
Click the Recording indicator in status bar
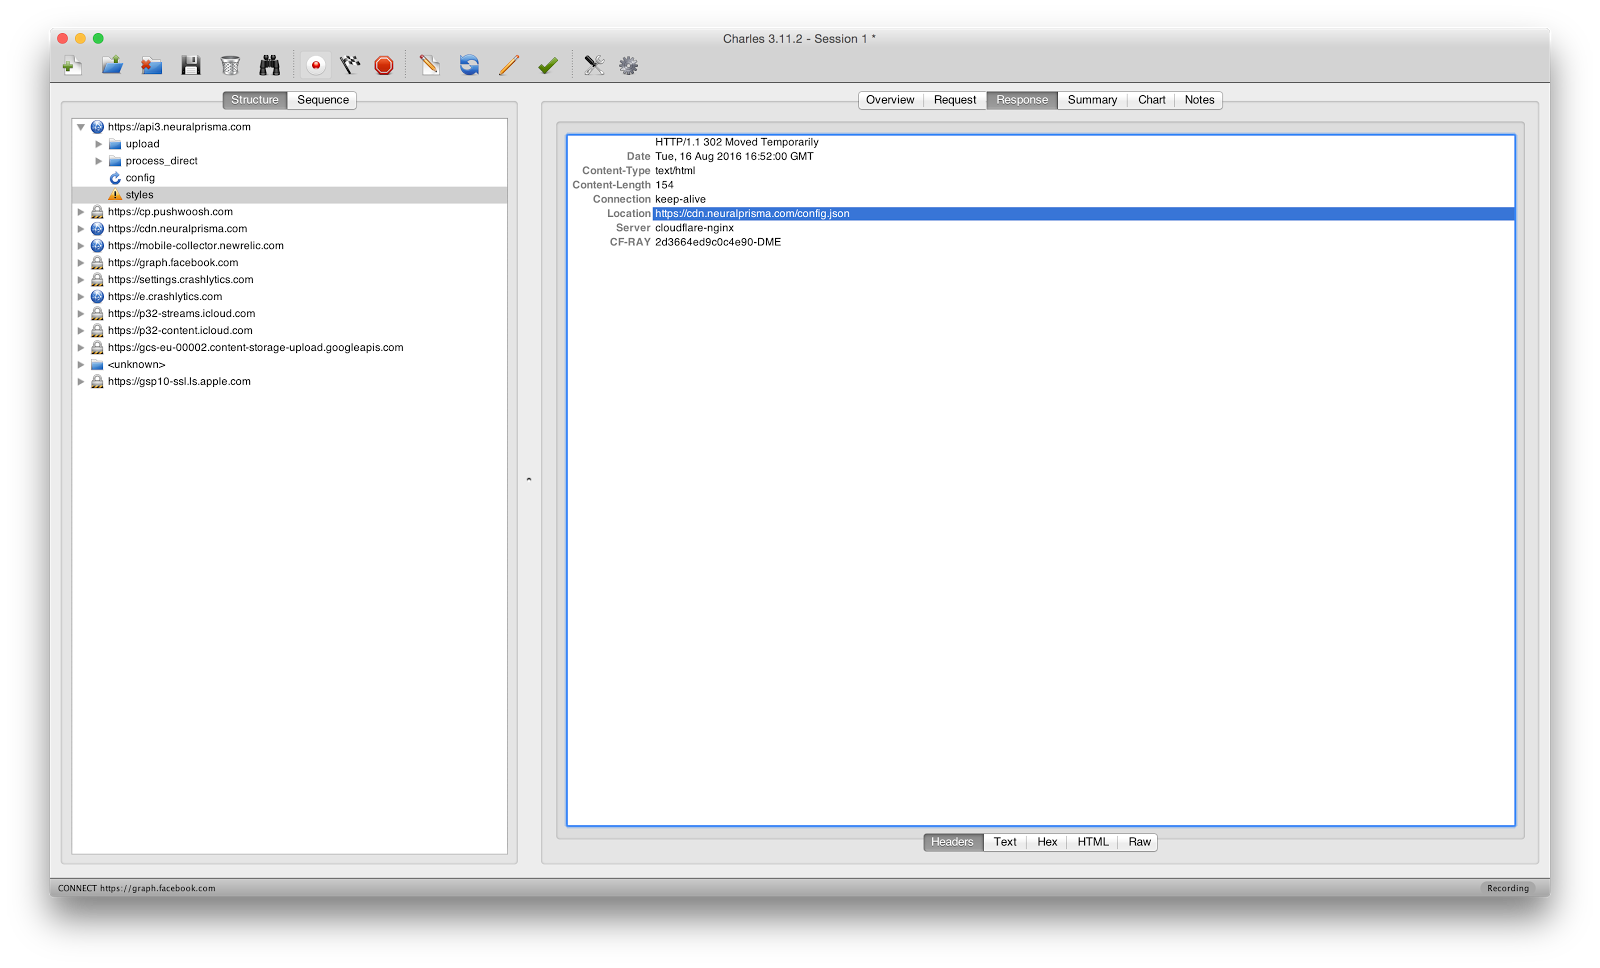click(x=1507, y=888)
